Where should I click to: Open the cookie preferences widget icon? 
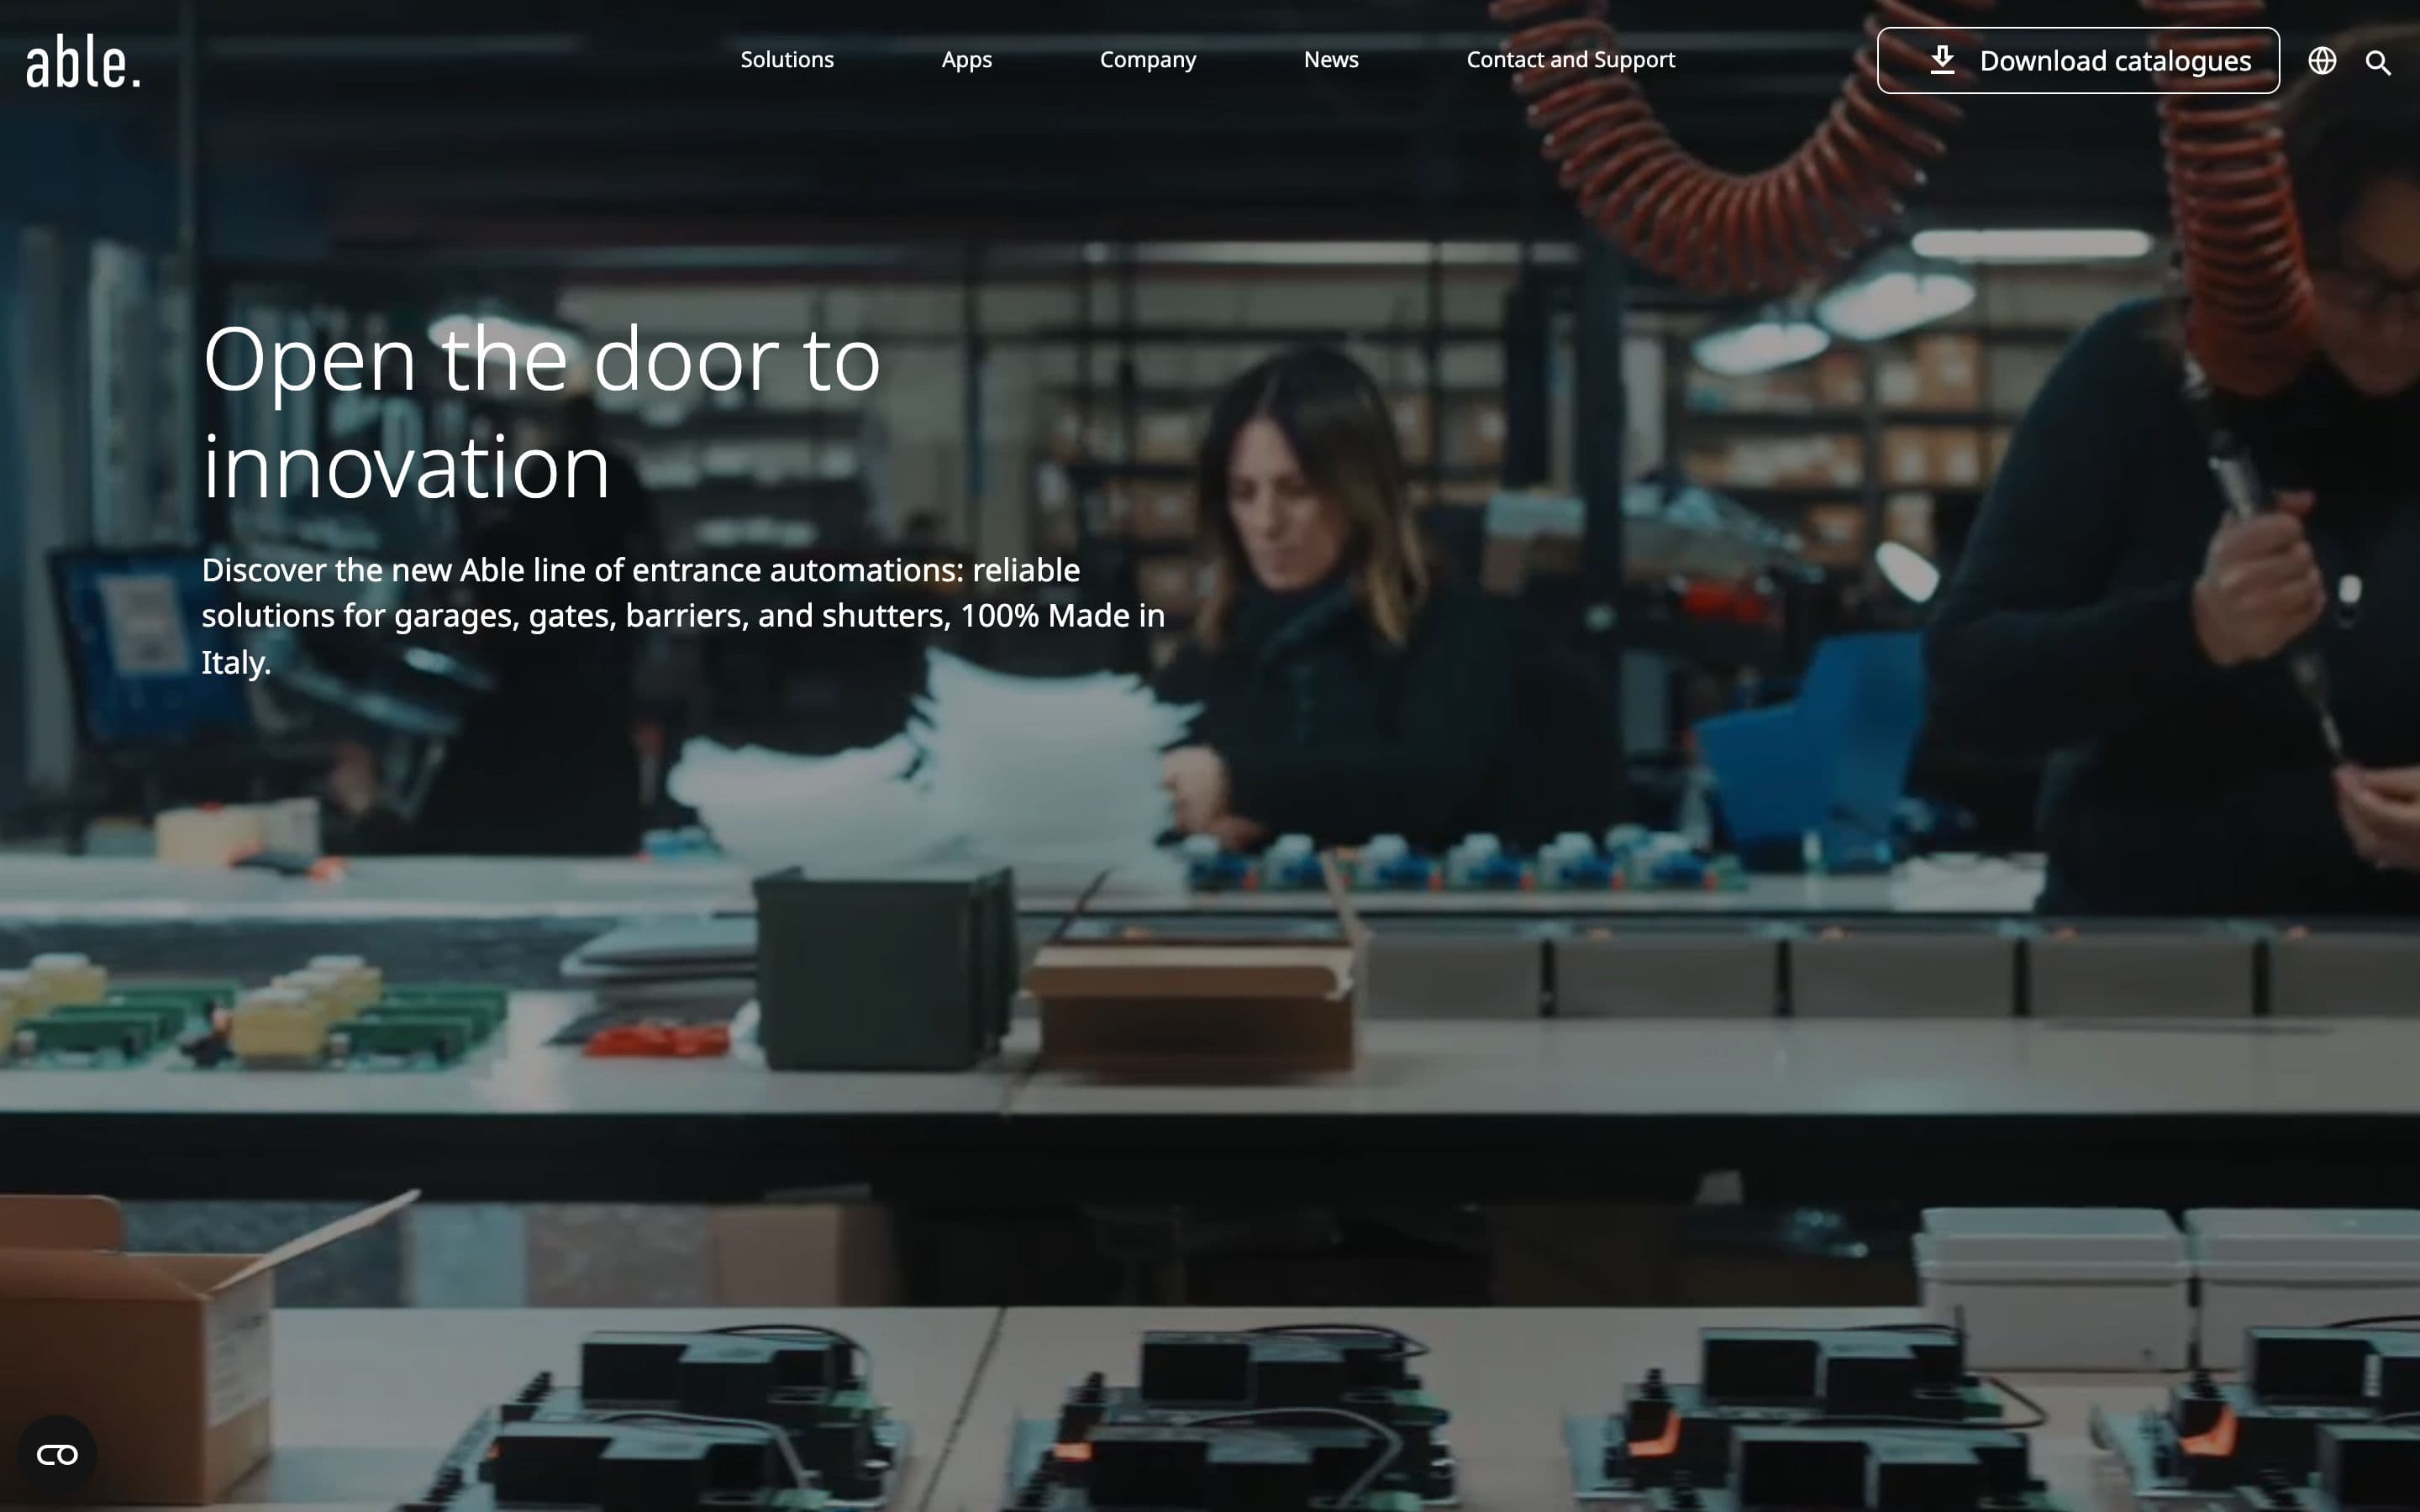click(x=57, y=1455)
